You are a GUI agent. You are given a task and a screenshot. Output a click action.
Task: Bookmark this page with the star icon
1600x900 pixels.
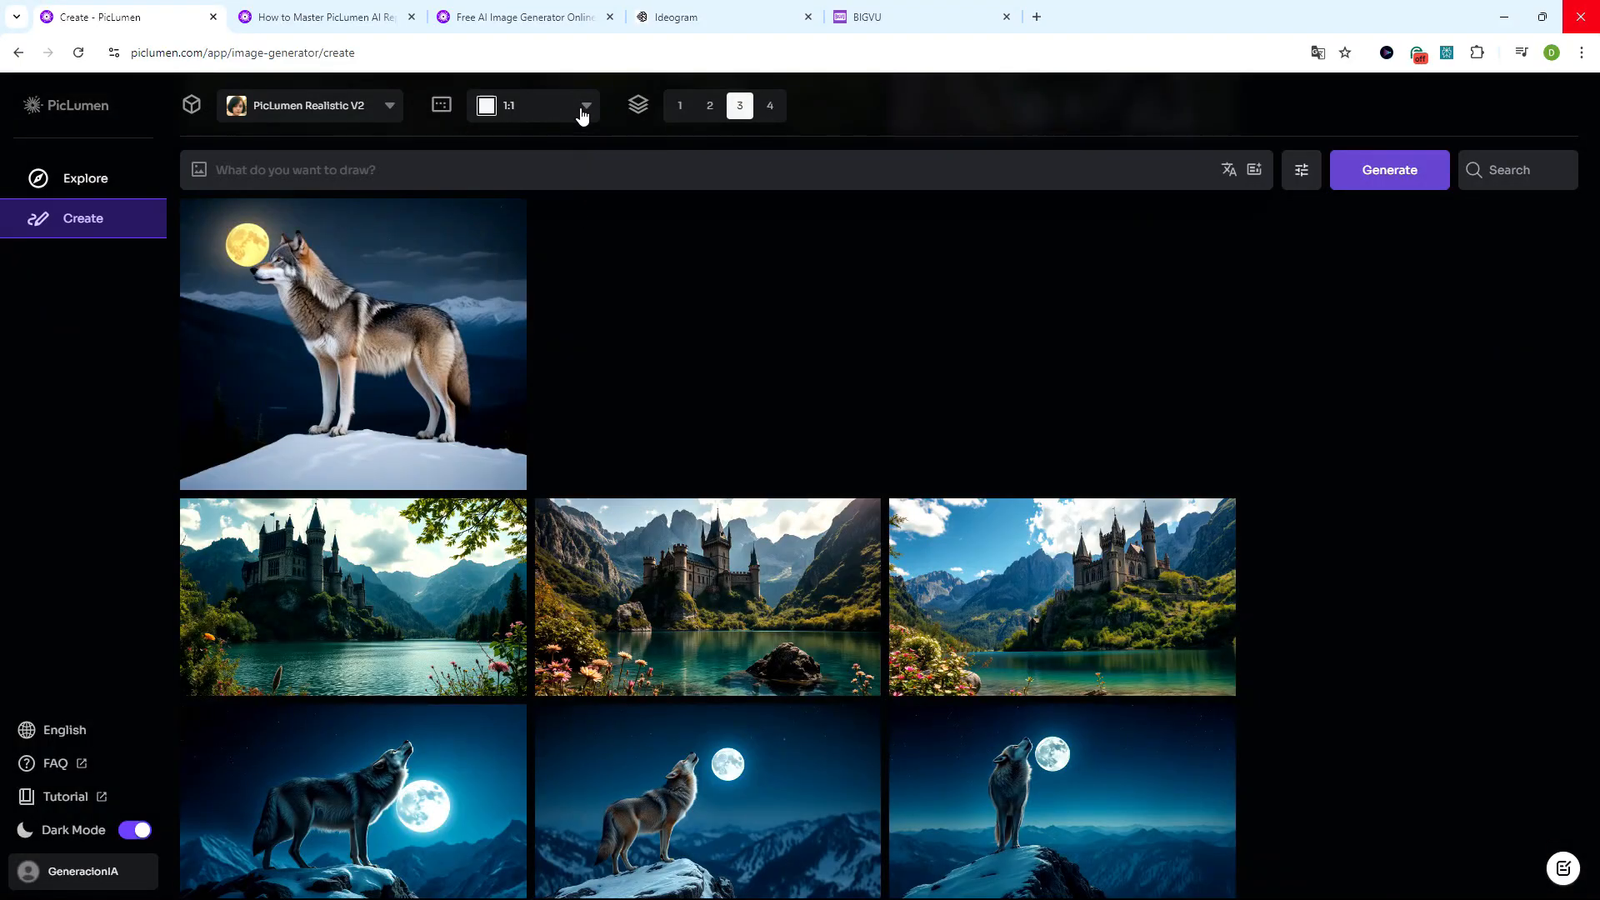click(x=1345, y=53)
